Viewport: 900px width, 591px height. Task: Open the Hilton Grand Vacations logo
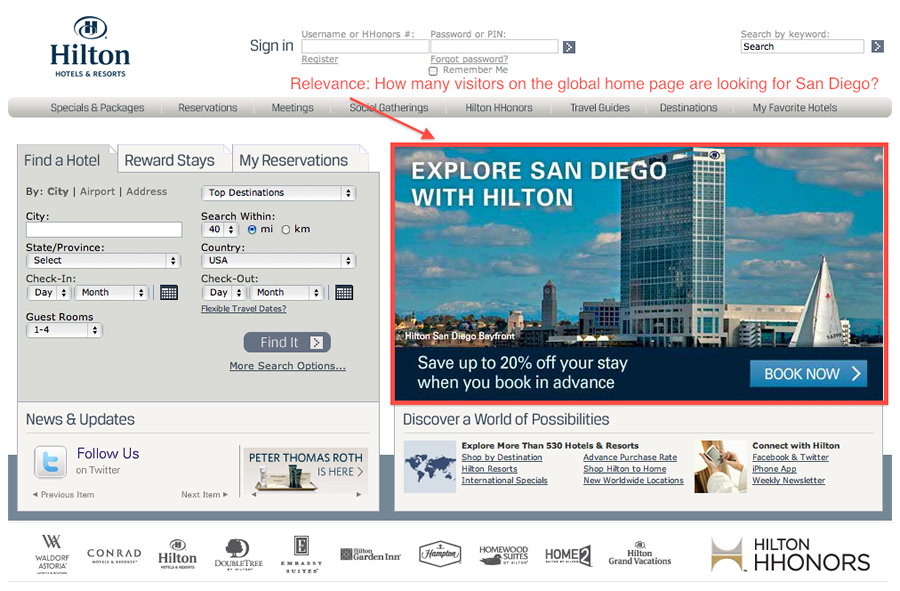639,554
